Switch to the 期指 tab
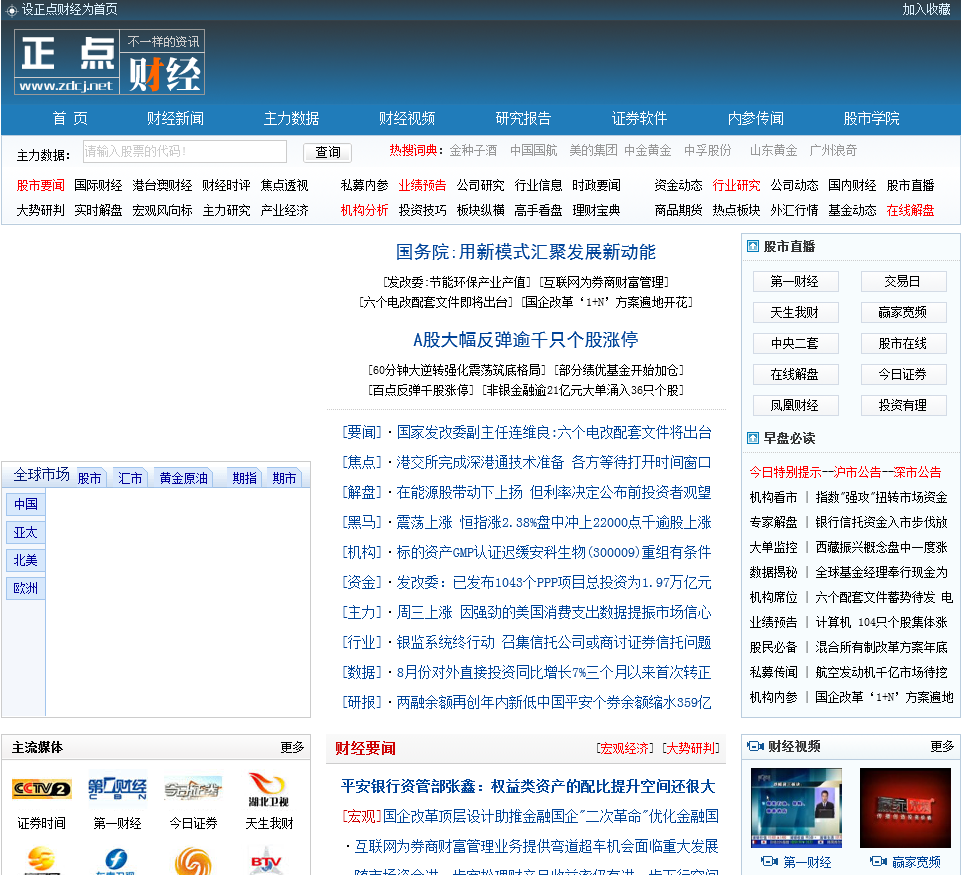This screenshot has width=962, height=875. pyautogui.click(x=244, y=478)
